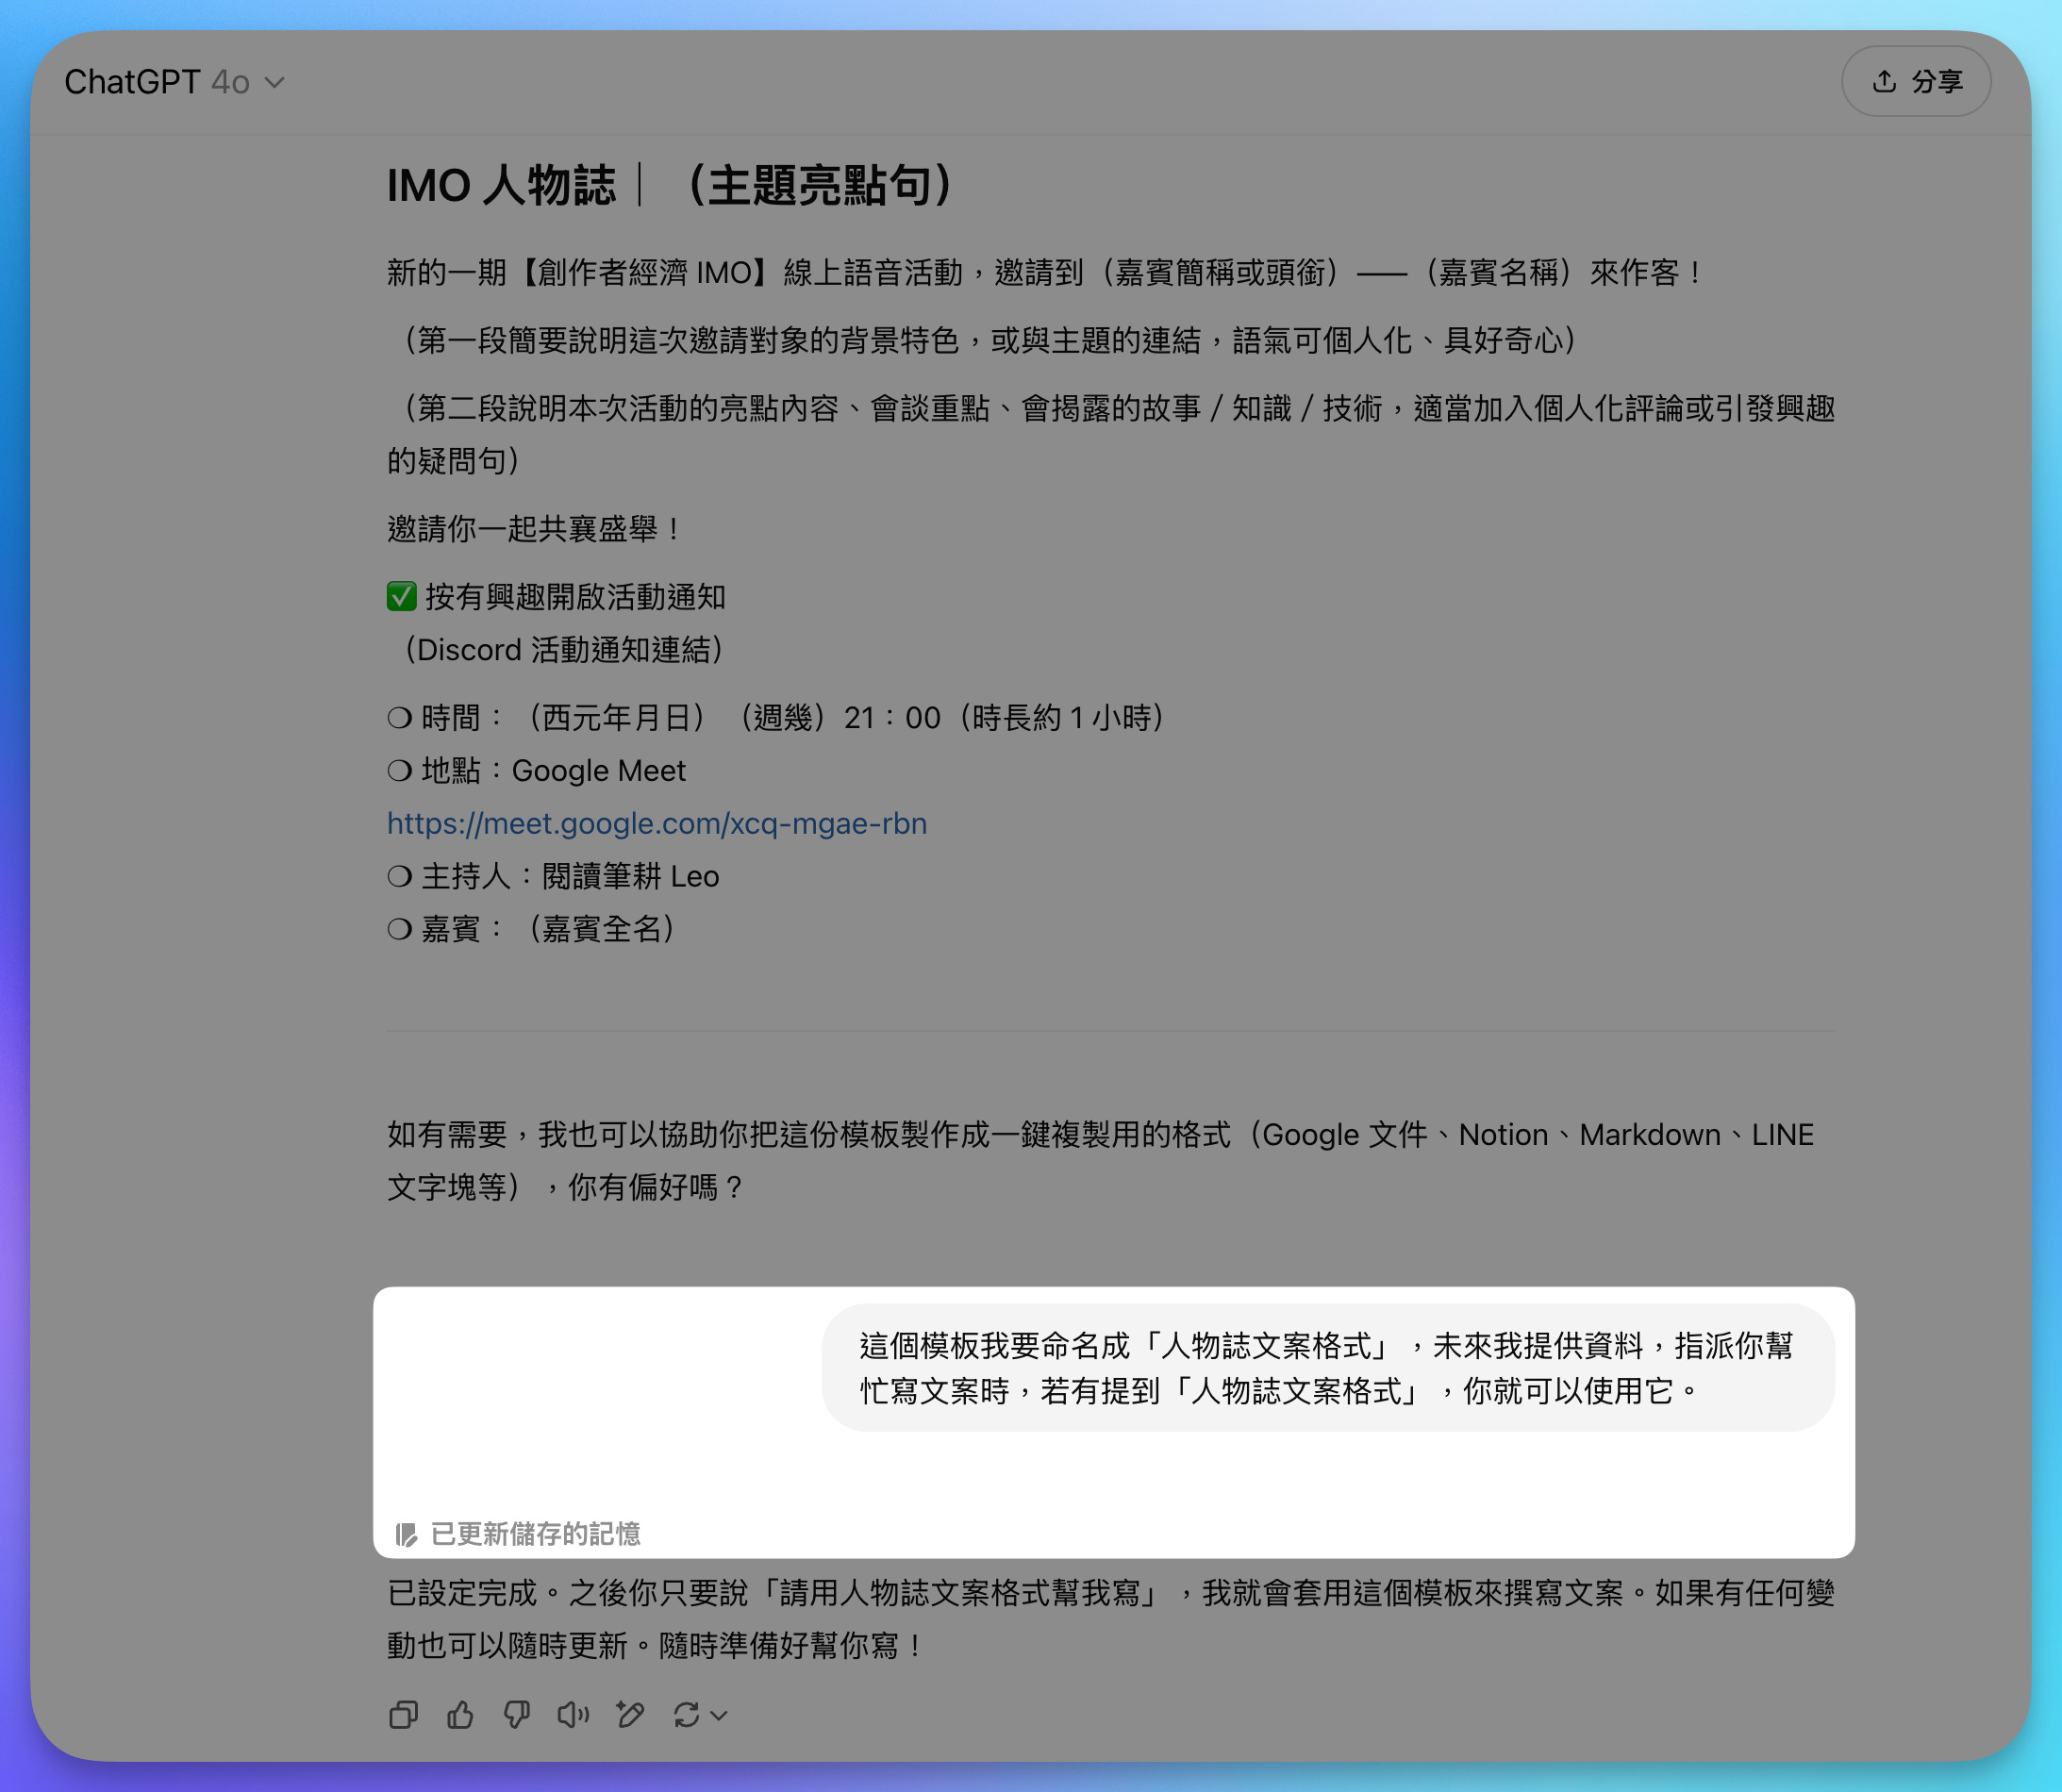
Task: Click the paragraph beginning 已設定完成
Action: (x=1111, y=1619)
